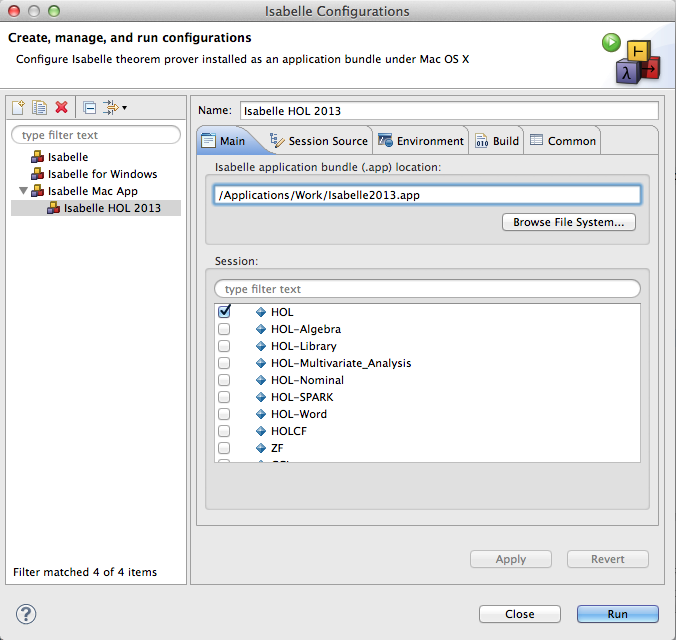The height and width of the screenshot is (640, 676).
Task: Click the Isabelle HOL 2013 item icon
Action: click(x=53, y=208)
